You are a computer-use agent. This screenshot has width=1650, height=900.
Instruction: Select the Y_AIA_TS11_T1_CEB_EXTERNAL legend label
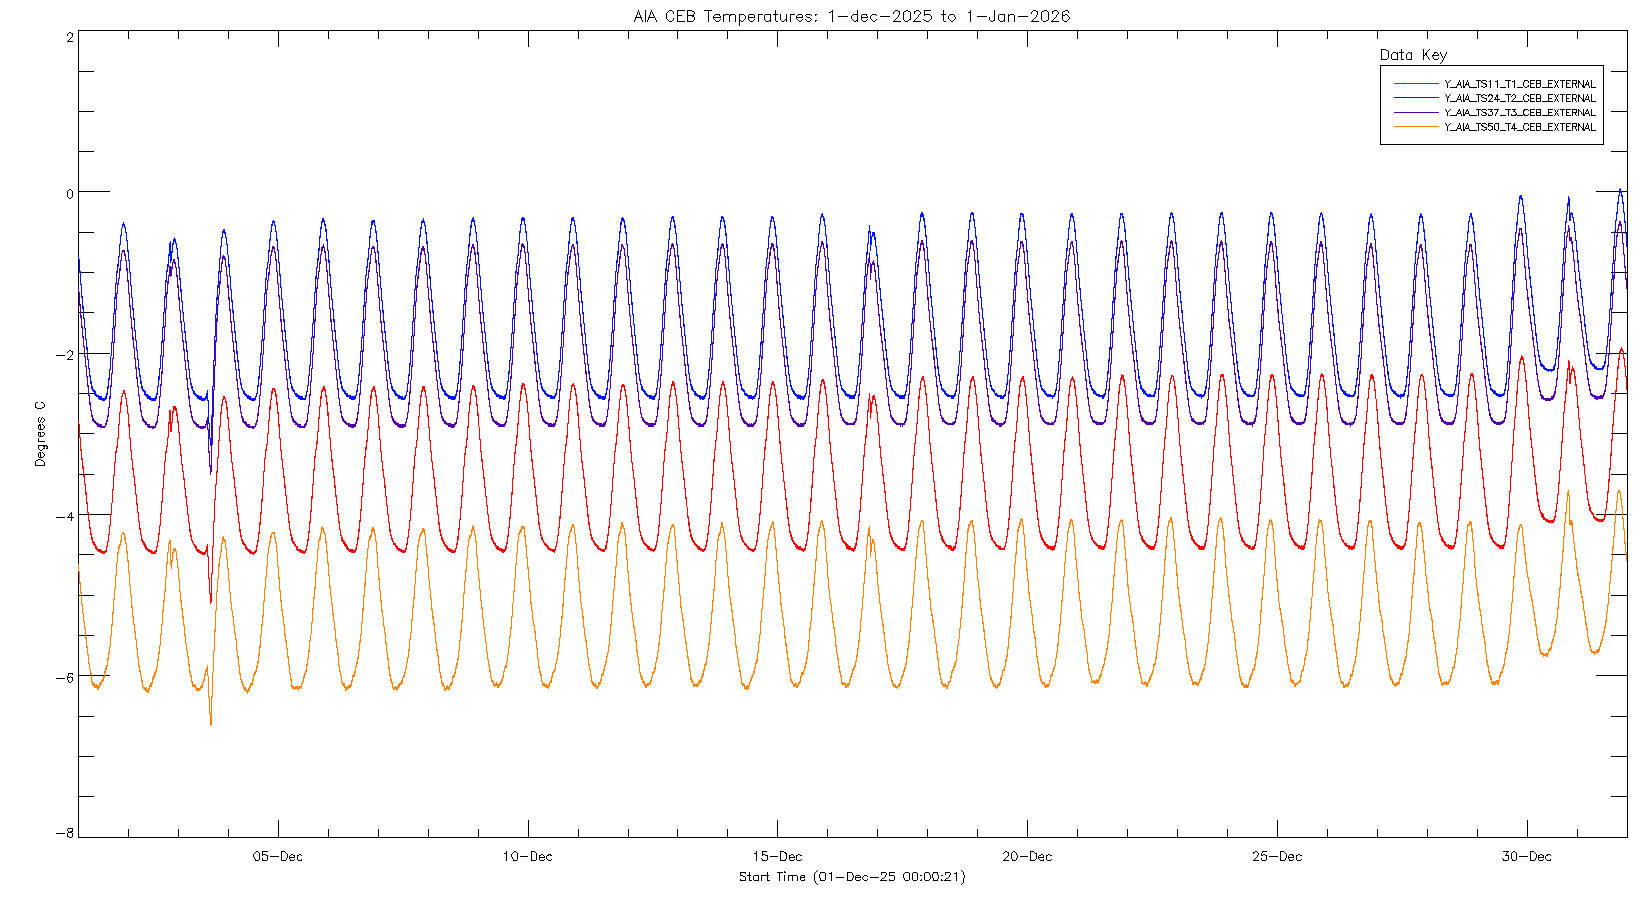coord(1519,84)
